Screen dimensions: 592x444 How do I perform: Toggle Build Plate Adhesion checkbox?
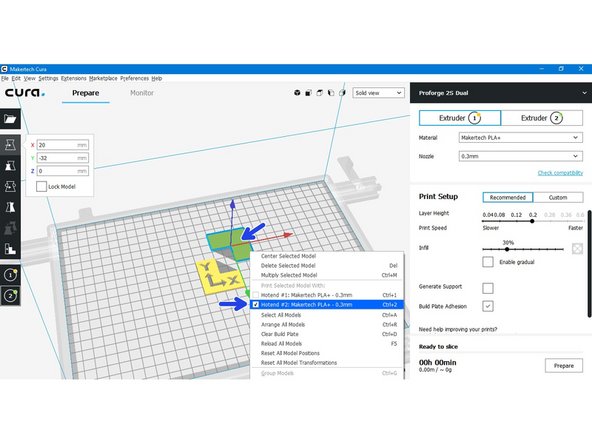pyautogui.click(x=488, y=306)
